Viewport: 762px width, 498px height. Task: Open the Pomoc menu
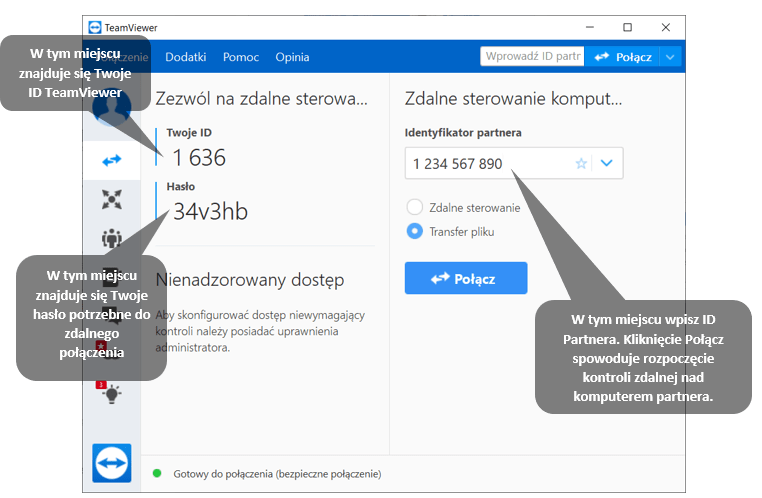point(241,57)
